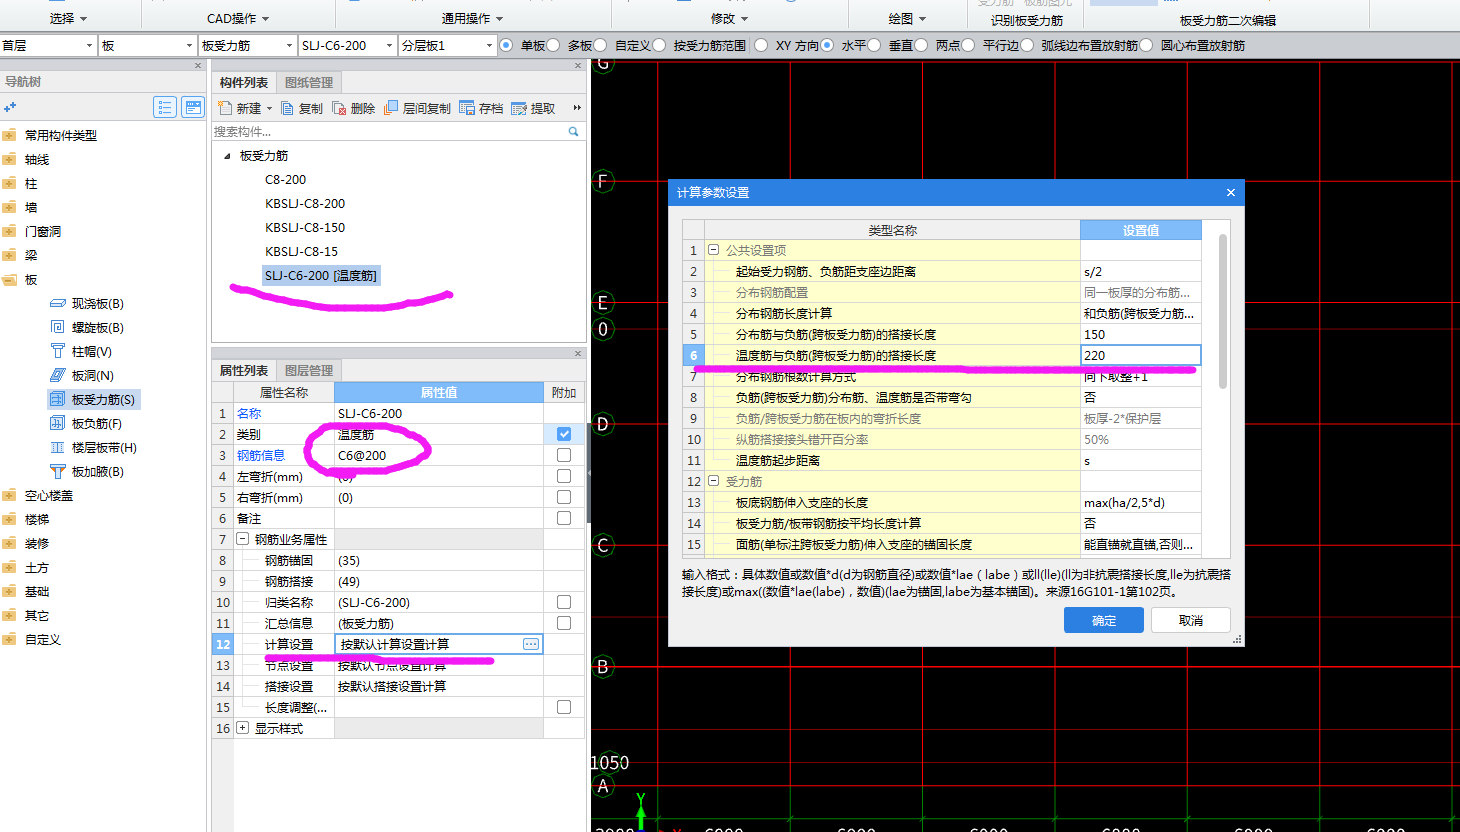Toggle the 附加 checkbox for 类别 row

pyautogui.click(x=564, y=434)
